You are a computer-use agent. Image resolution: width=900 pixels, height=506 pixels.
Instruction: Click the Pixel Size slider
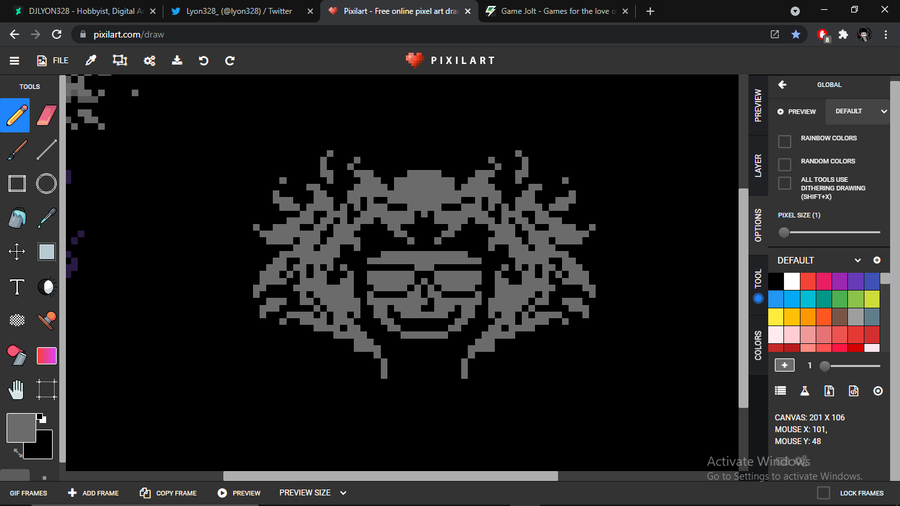tap(829, 232)
